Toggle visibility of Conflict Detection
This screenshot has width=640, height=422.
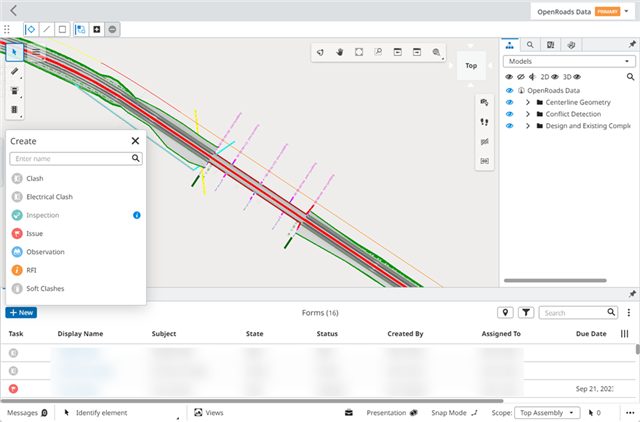pyautogui.click(x=509, y=114)
